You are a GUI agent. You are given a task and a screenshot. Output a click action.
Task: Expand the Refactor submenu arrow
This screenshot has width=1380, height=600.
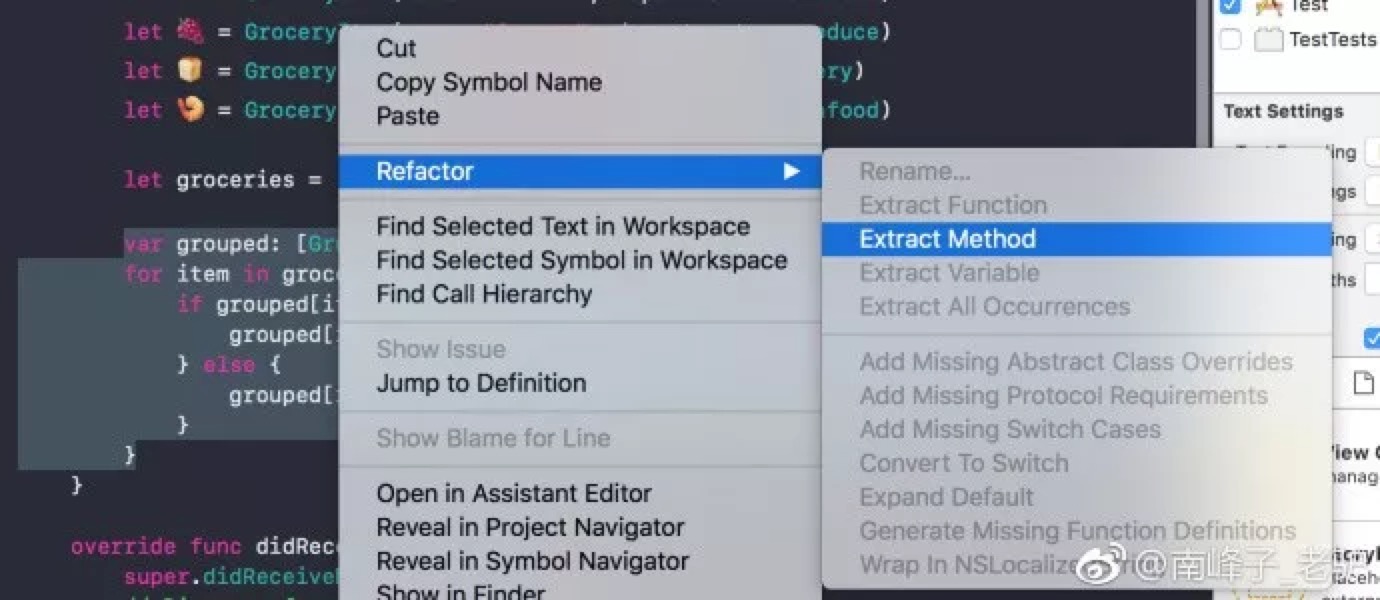click(791, 172)
